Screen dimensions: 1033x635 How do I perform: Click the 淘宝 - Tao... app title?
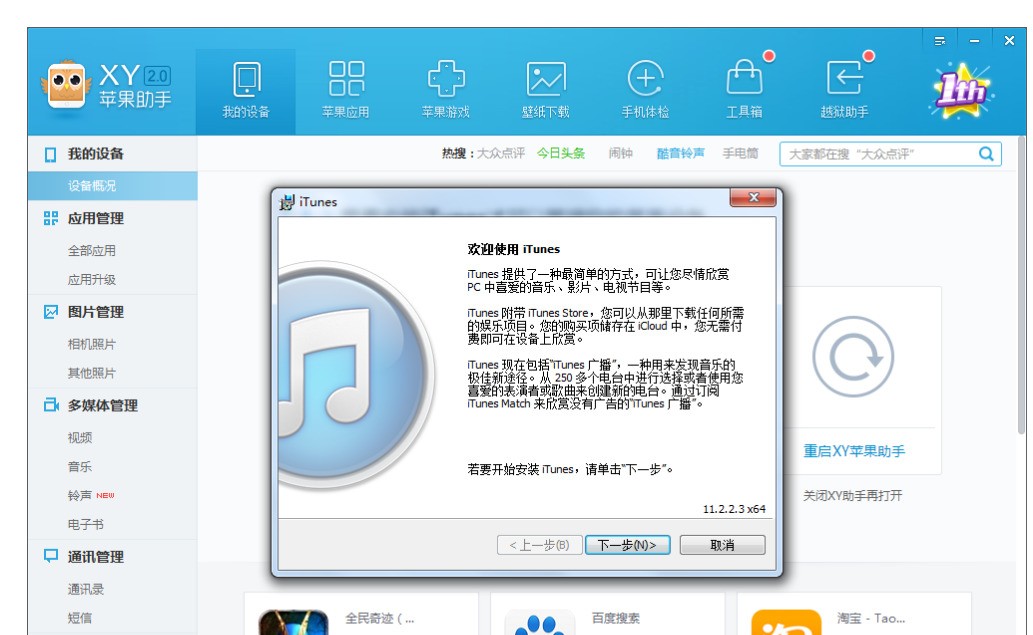(871, 619)
